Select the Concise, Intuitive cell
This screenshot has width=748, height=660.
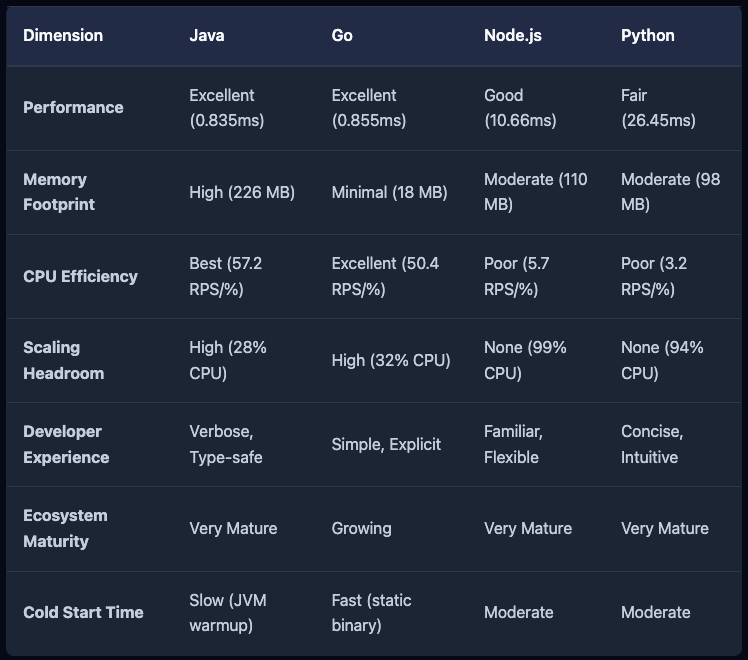click(652, 444)
